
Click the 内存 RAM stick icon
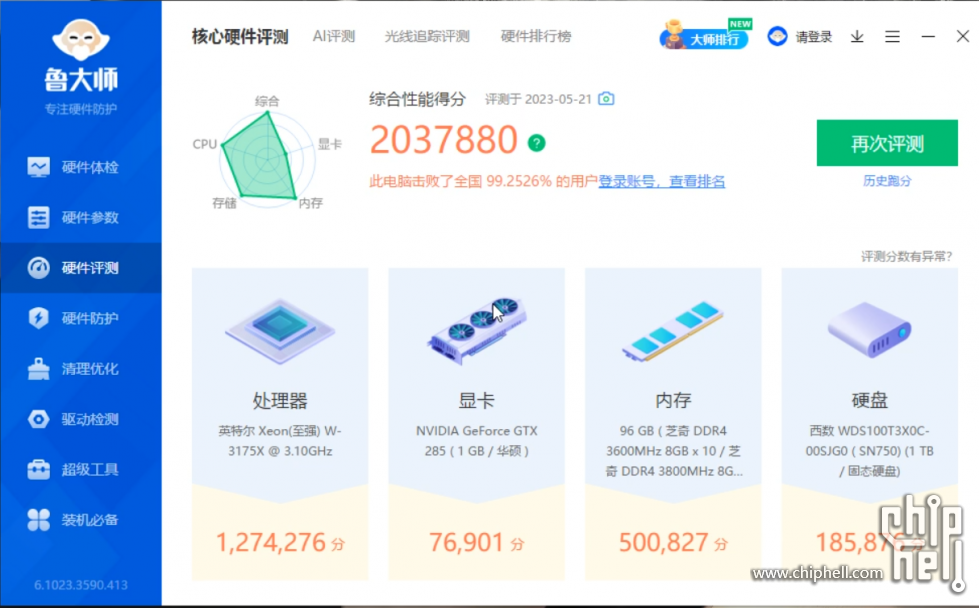coord(673,331)
